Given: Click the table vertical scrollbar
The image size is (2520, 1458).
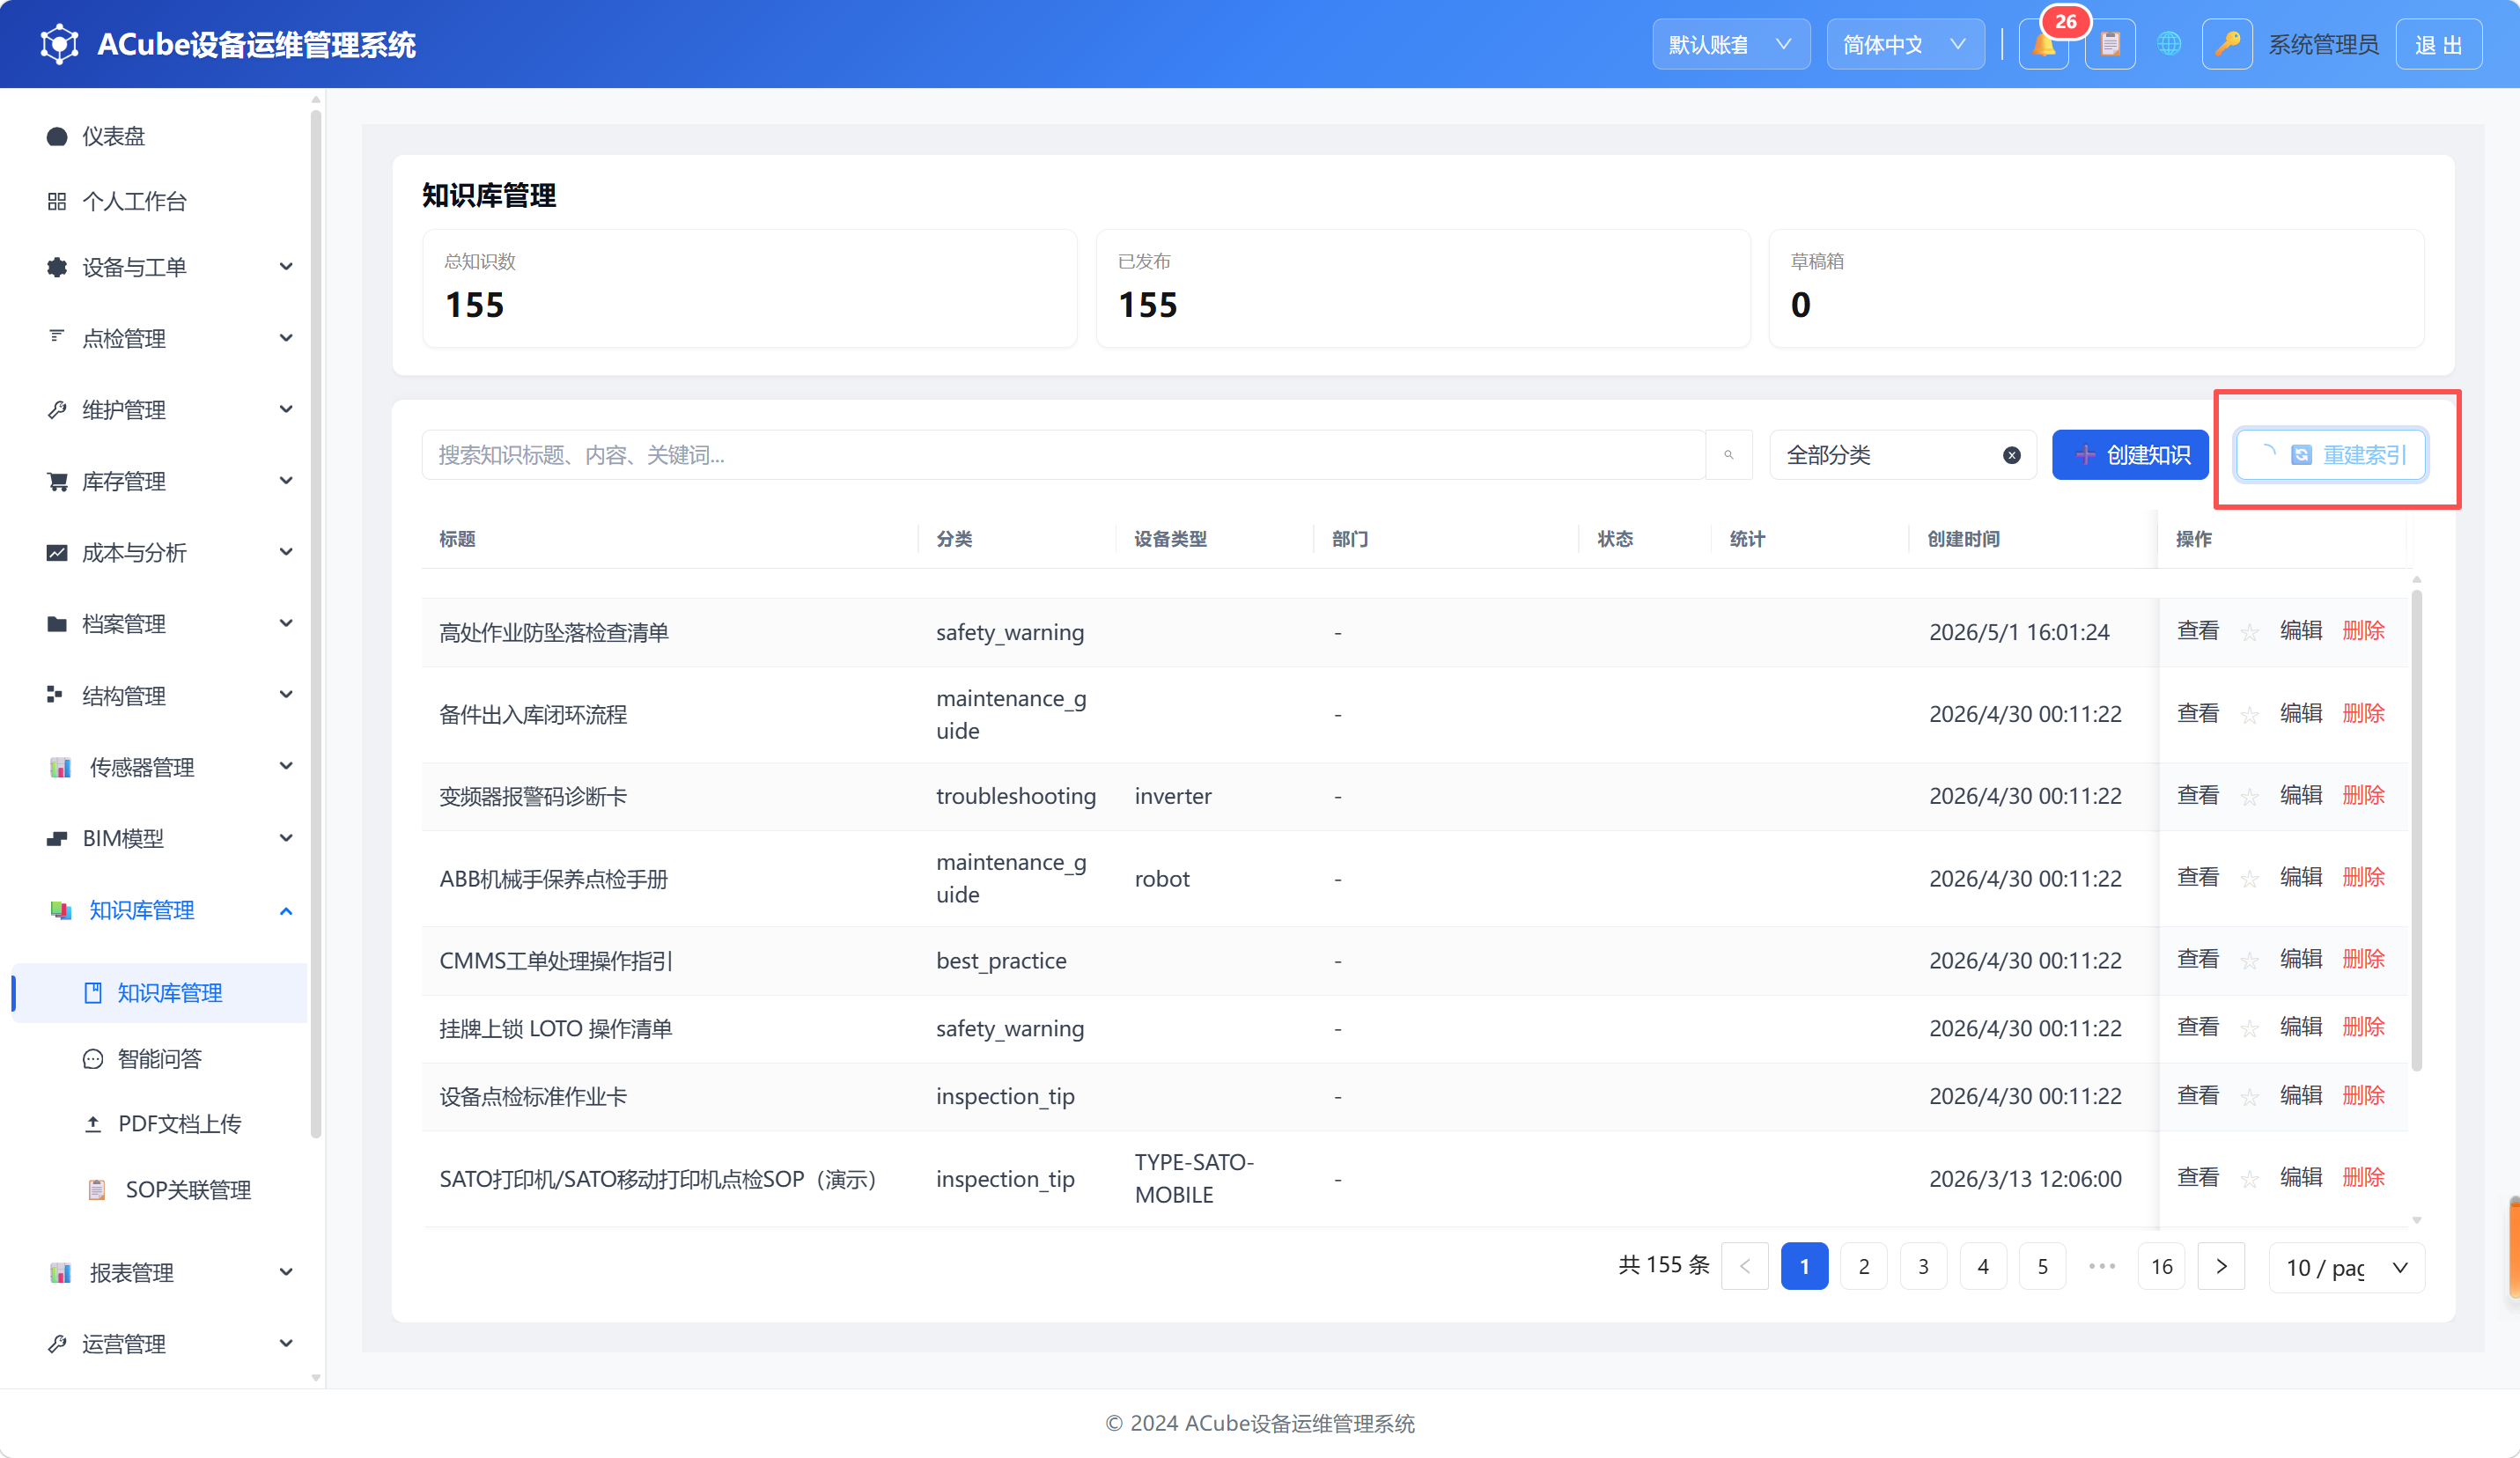Looking at the screenshot, I should point(2417,830).
